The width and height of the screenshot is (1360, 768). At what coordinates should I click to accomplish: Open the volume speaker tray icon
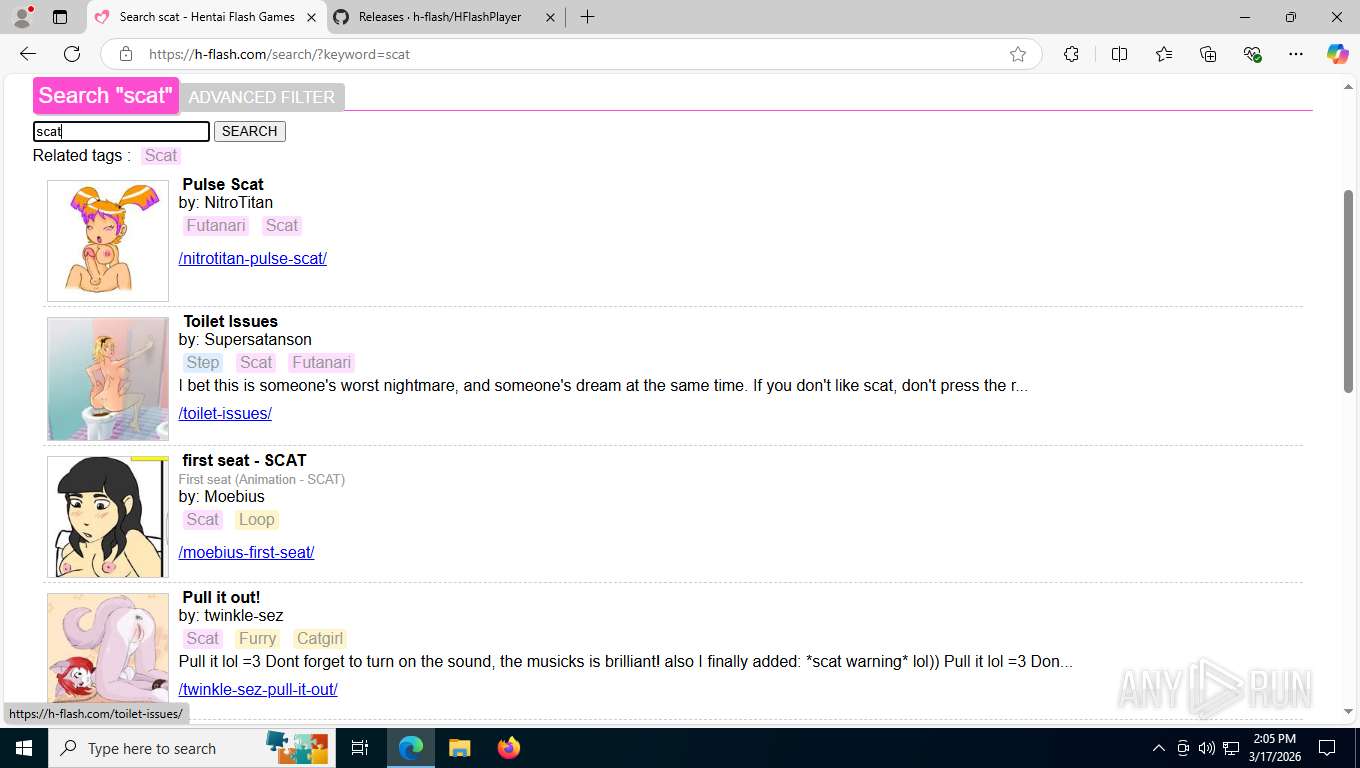coord(1207,748)
